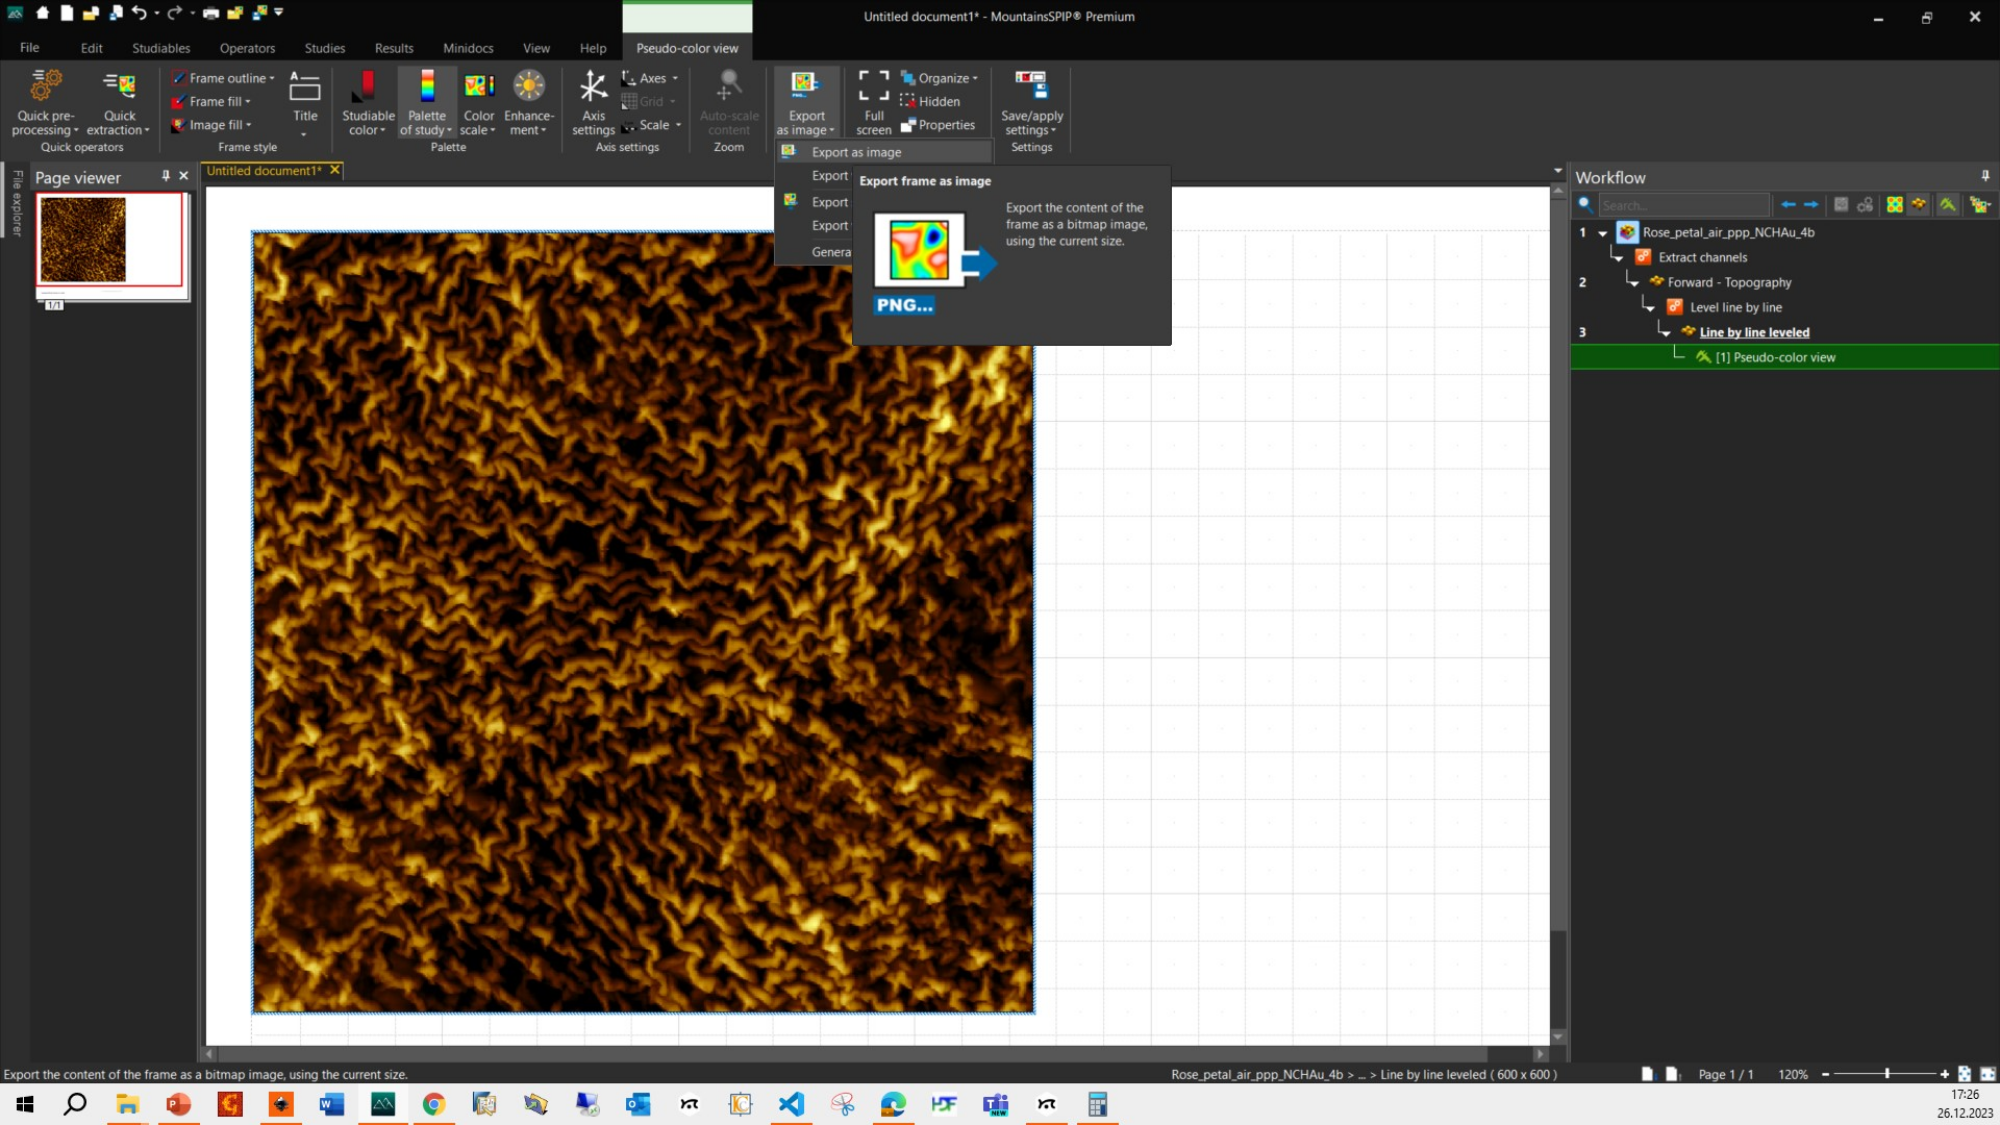Toggle the Workflow caliper studies filter icon
Screen dimensions: 2000x1125
pyautogui.click(x=1947, y=204)
